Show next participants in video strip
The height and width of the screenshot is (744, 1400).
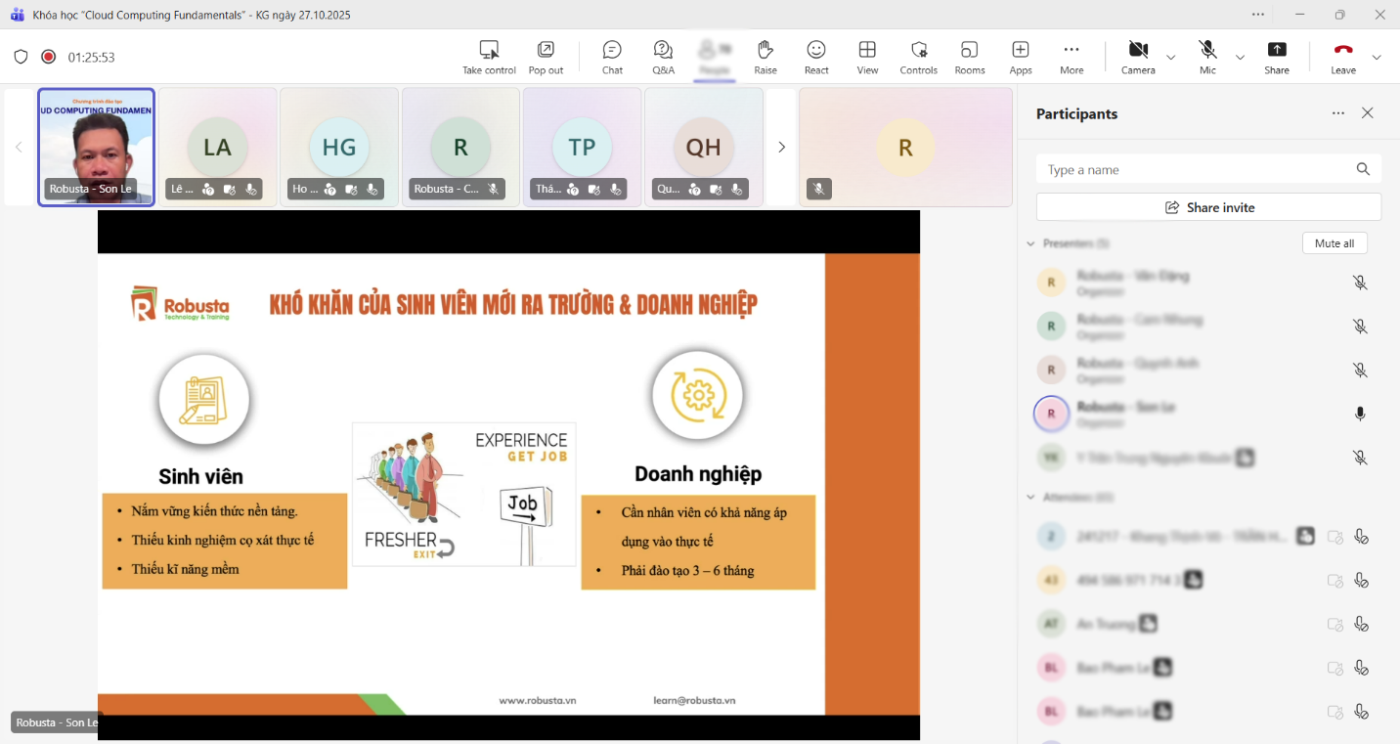click(781, 147)
